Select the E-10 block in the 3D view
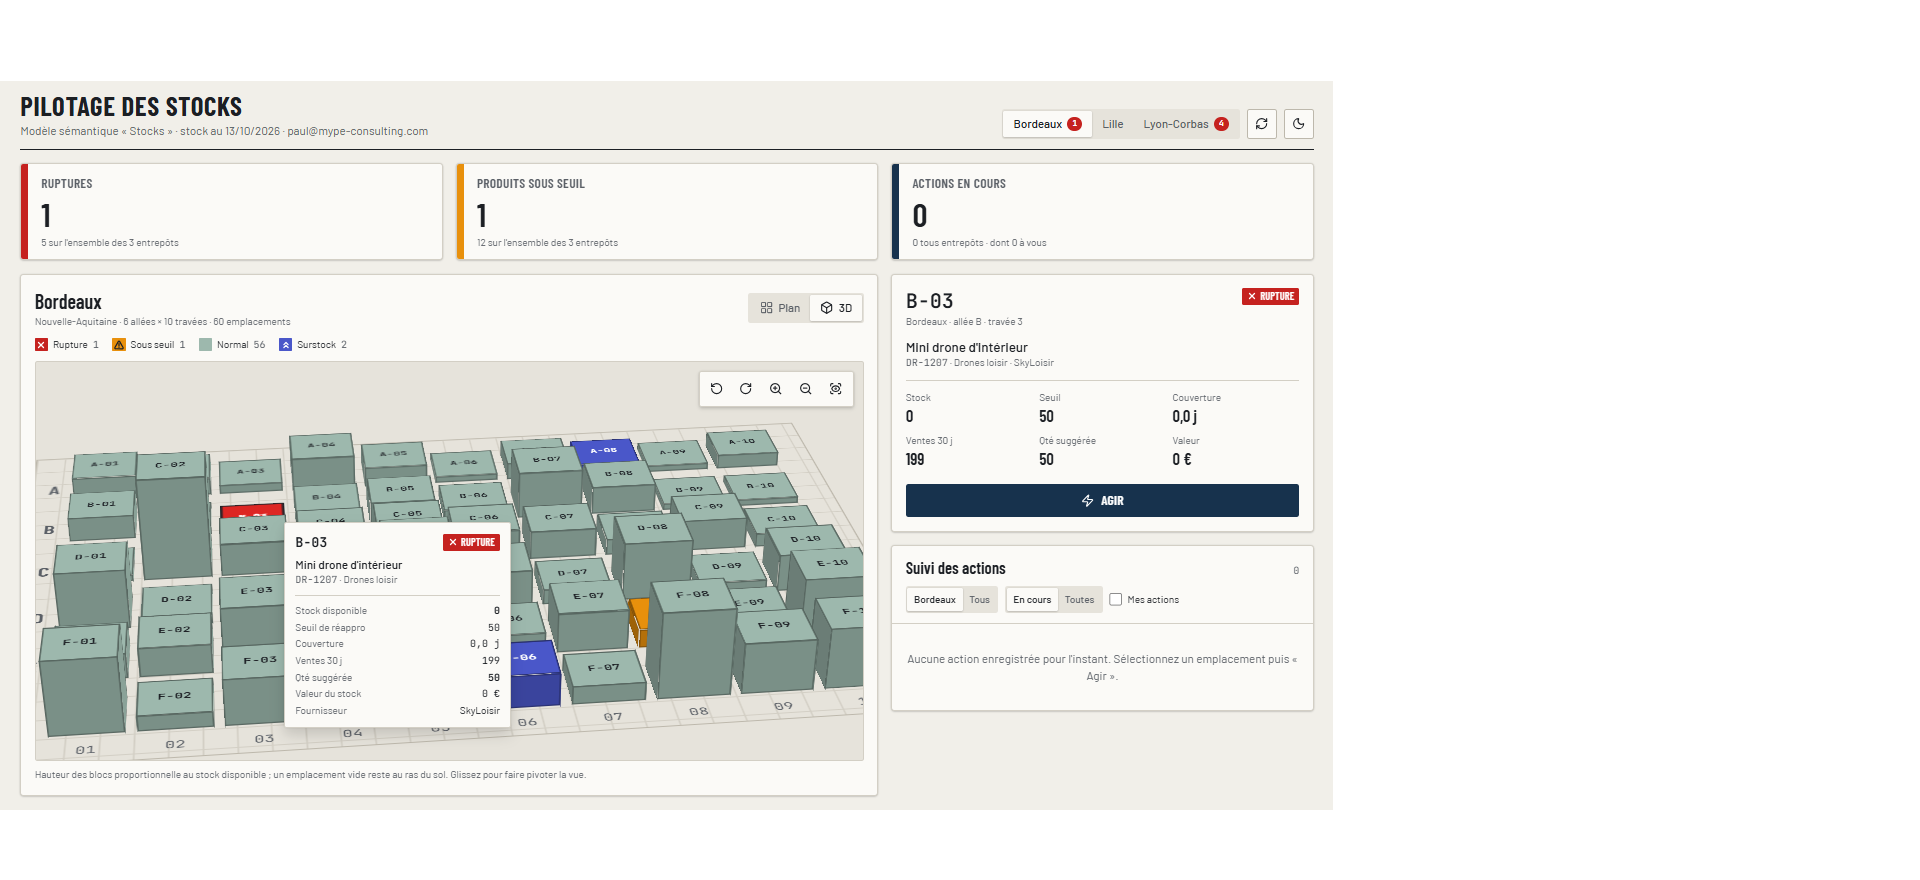The width and height of the screenshot is (1920, 880). click(x=828, y=576)
